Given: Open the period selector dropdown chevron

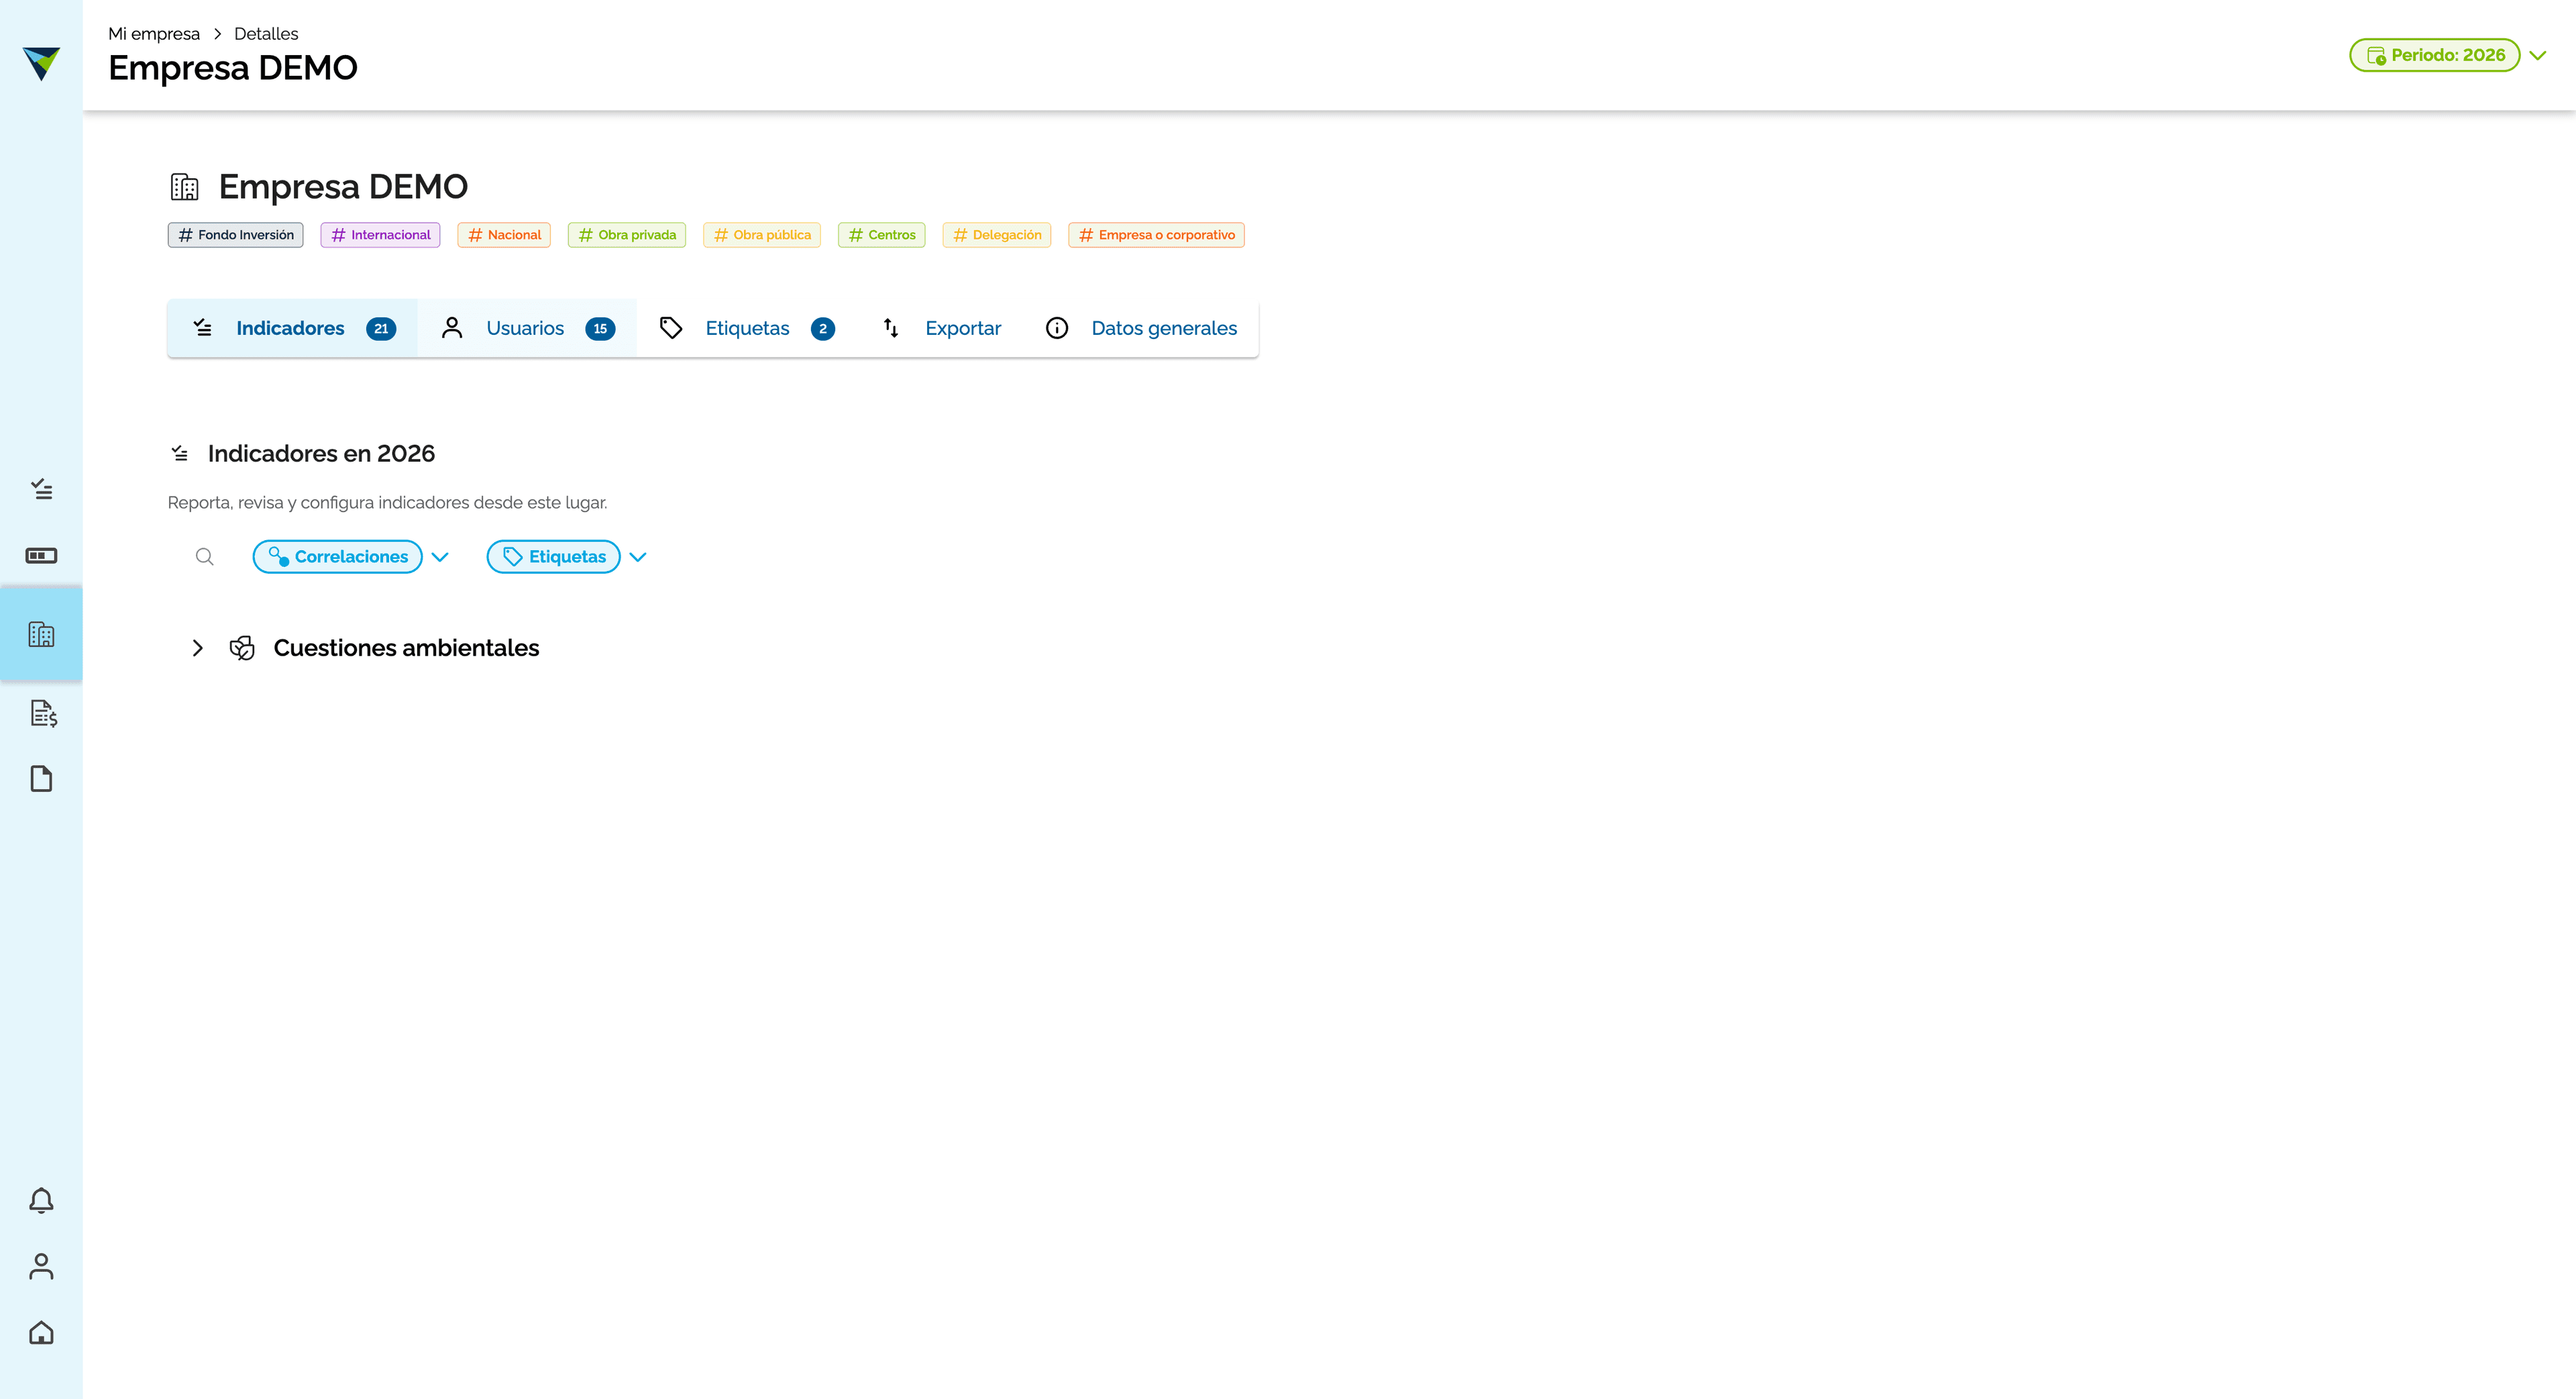Looking at the screenshot, I should pos(2538,56).
